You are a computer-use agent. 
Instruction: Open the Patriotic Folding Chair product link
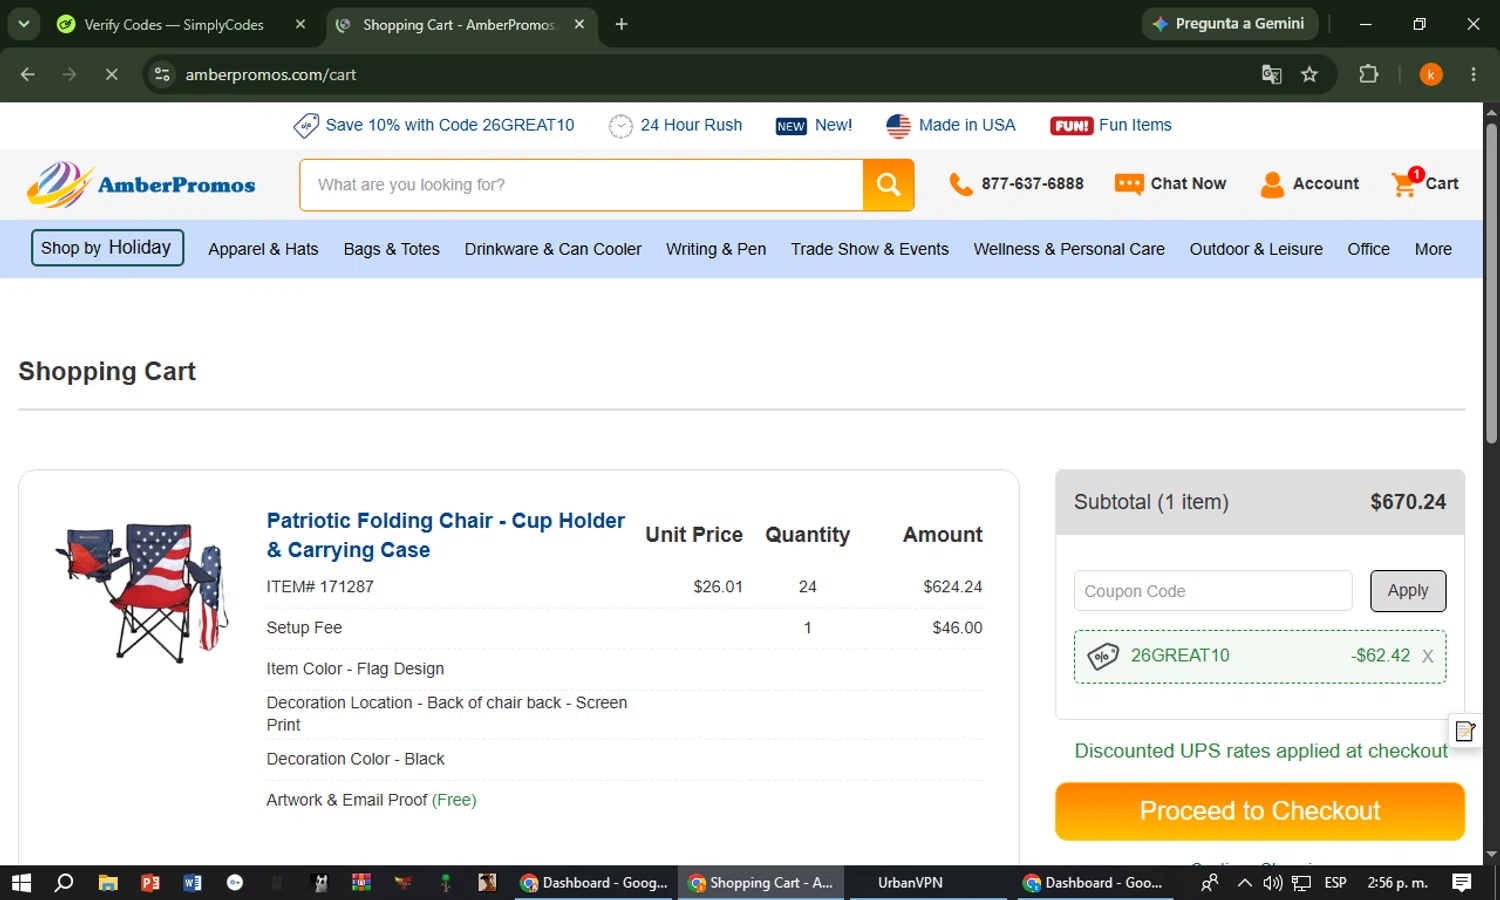pyautogui.click(x=446, y=535)
